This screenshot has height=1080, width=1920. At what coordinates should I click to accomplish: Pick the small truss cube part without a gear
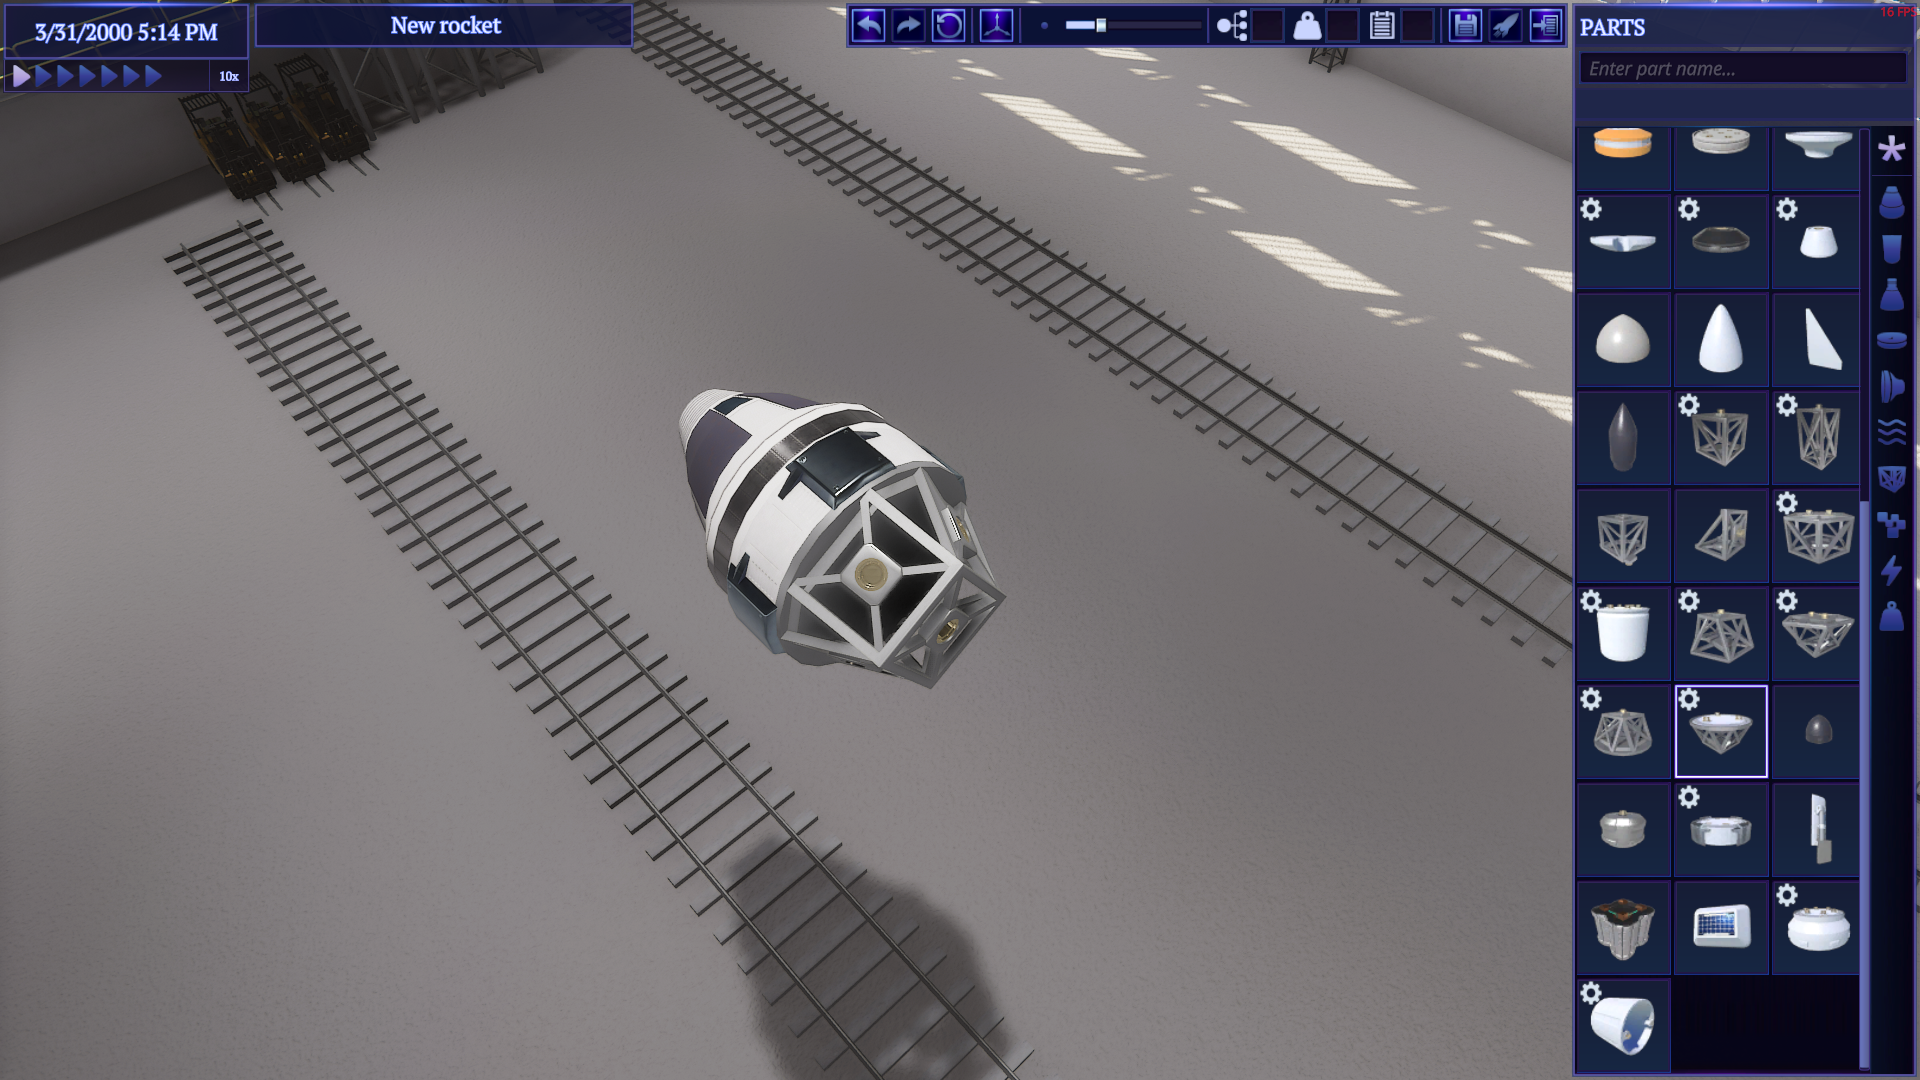click(1623, 536)
